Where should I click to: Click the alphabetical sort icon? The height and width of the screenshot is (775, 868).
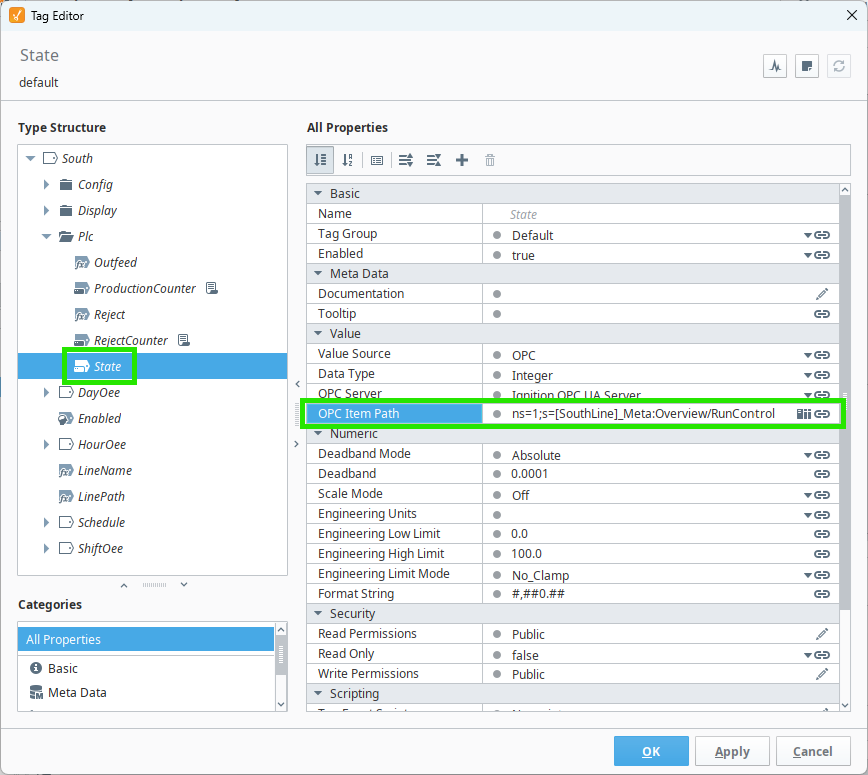click(x=348, y=160)
